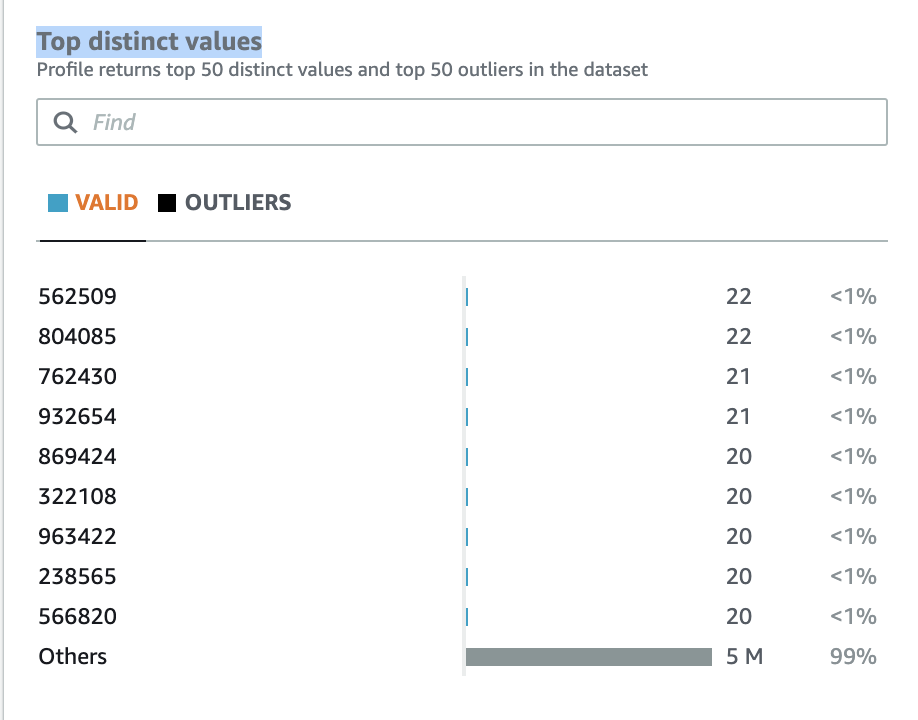Image resolution: width=918 pixels, height=720 pixels.
Task: Select the 562509 value row
Action: coord(457,296)
